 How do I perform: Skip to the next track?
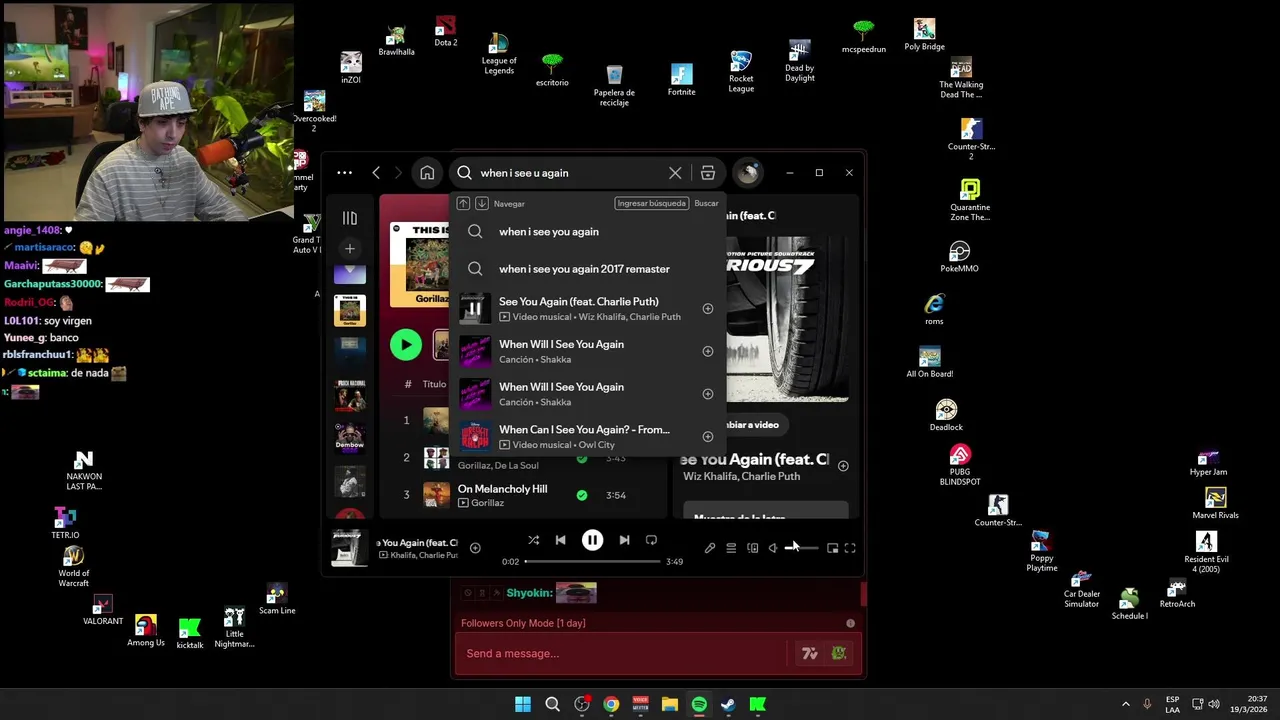pyautogui.click(x=624, y=540)
